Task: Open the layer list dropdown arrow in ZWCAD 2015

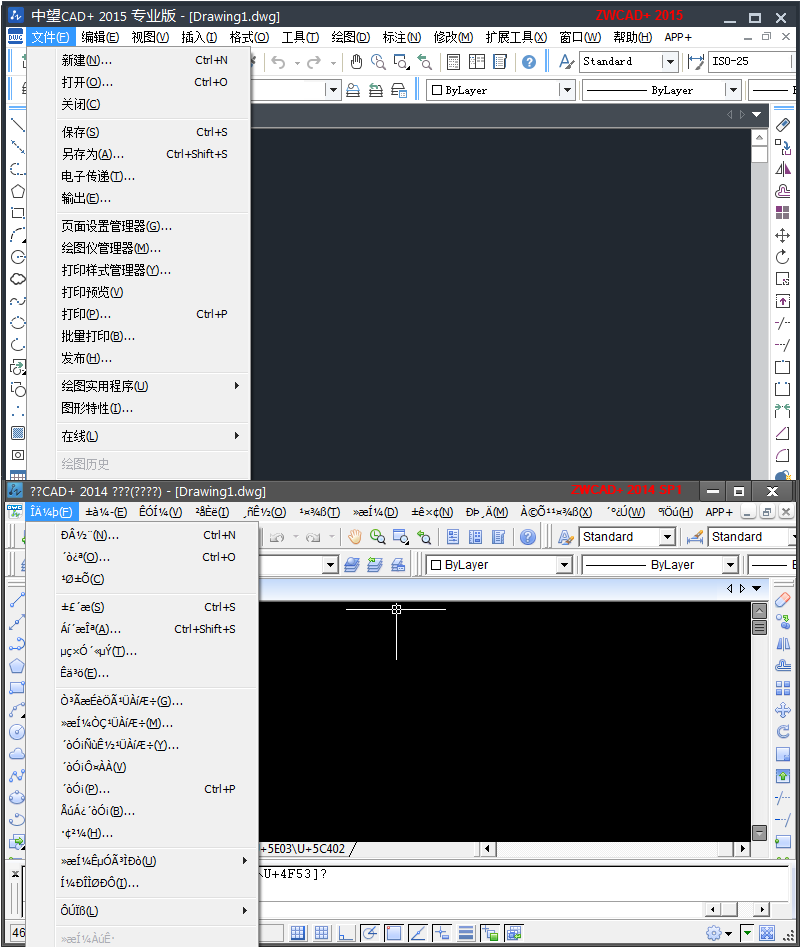Action: pyautogui.click(x=333, y=91)
